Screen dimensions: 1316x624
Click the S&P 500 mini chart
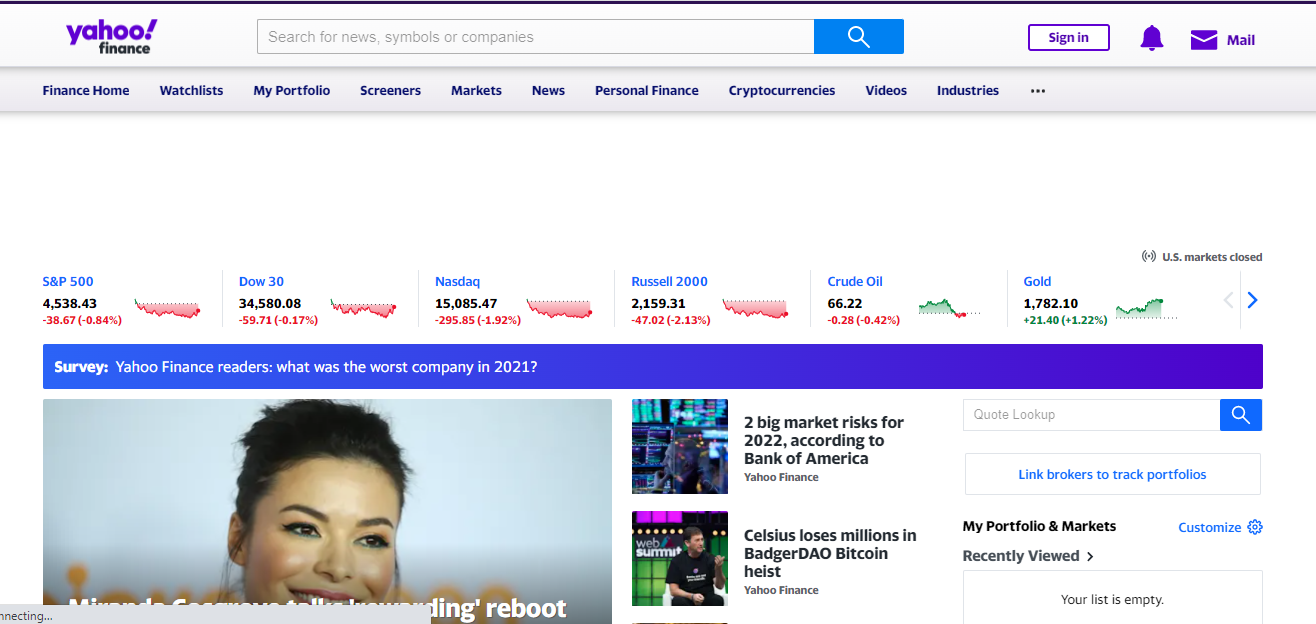tap(167, 308)
